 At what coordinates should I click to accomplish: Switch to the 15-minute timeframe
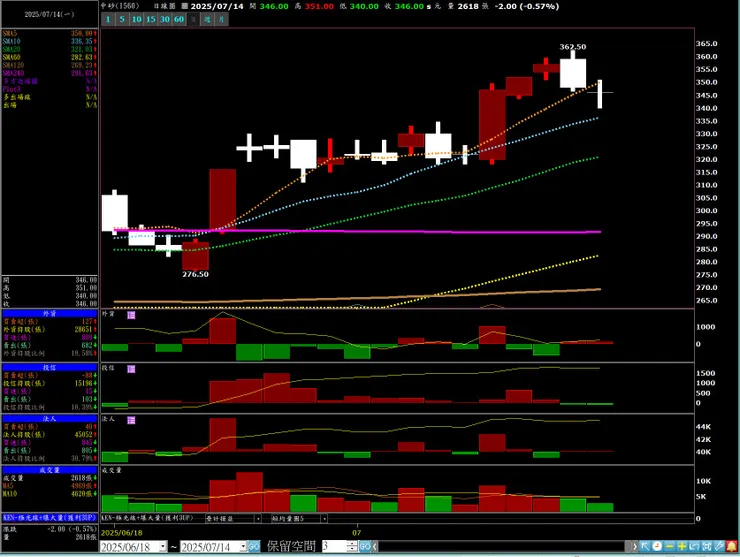point(151,19)
